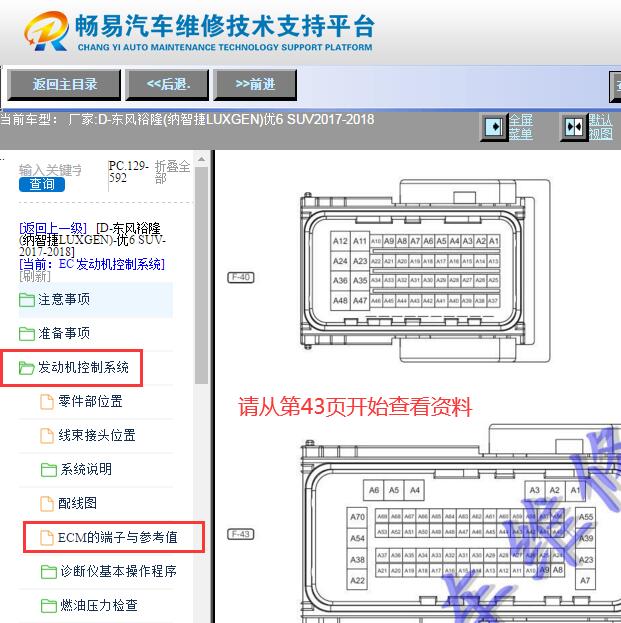Click the page icon beside 配线图
Image resolution: width=621 pixels, height=623 pixels.
[47, 504]
